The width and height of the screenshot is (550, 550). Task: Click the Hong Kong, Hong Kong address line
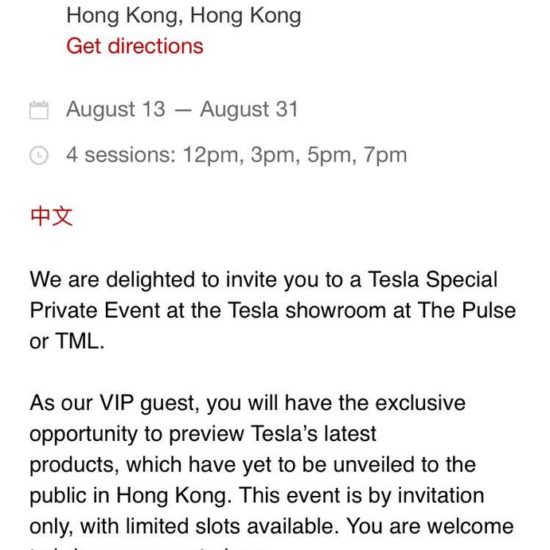(x=184, y=16)
